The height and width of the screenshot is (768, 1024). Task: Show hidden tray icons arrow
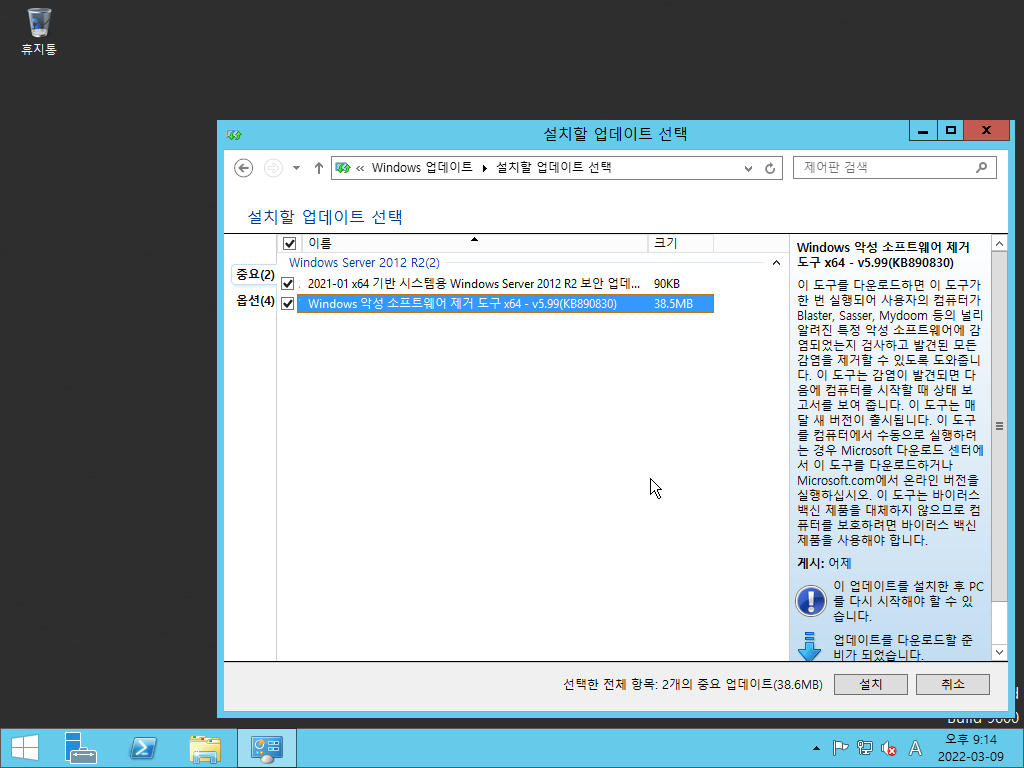tap(816, 748)
